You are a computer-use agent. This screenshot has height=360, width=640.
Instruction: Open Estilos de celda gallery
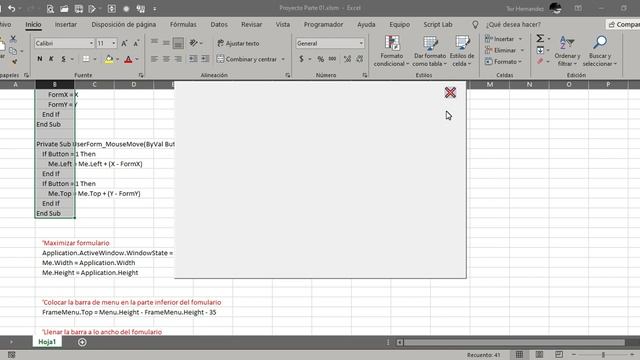click(x=462, y=51)
